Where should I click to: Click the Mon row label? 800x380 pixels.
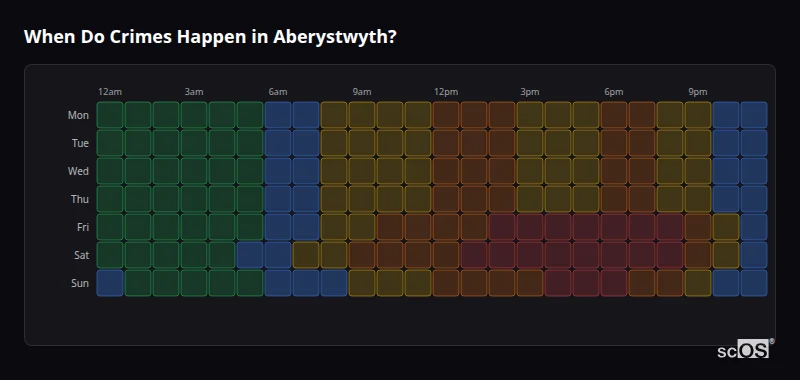pyautogui.click(x=78, y=115)
